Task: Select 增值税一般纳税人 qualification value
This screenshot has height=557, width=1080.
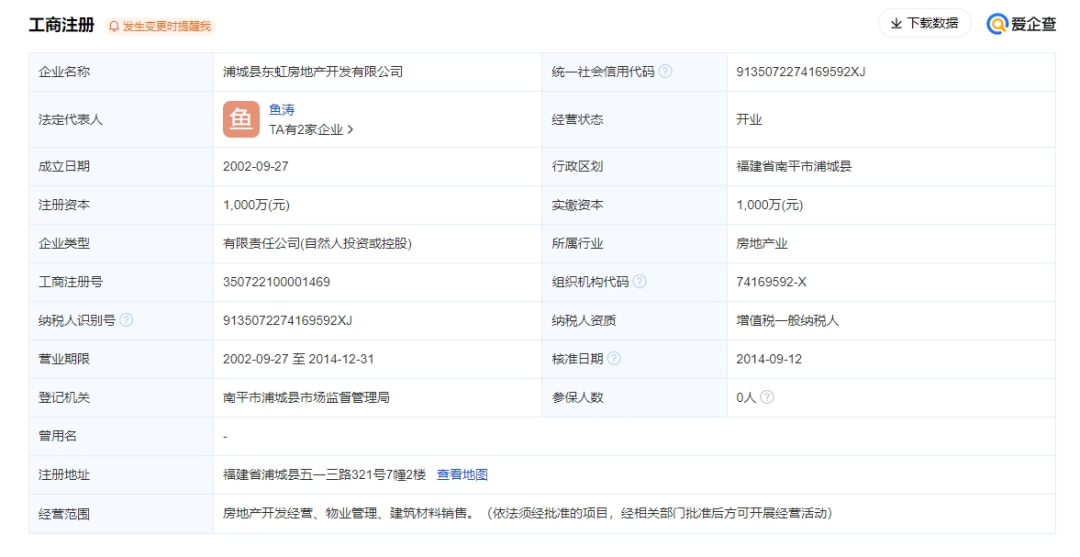Action: [787, 320]
